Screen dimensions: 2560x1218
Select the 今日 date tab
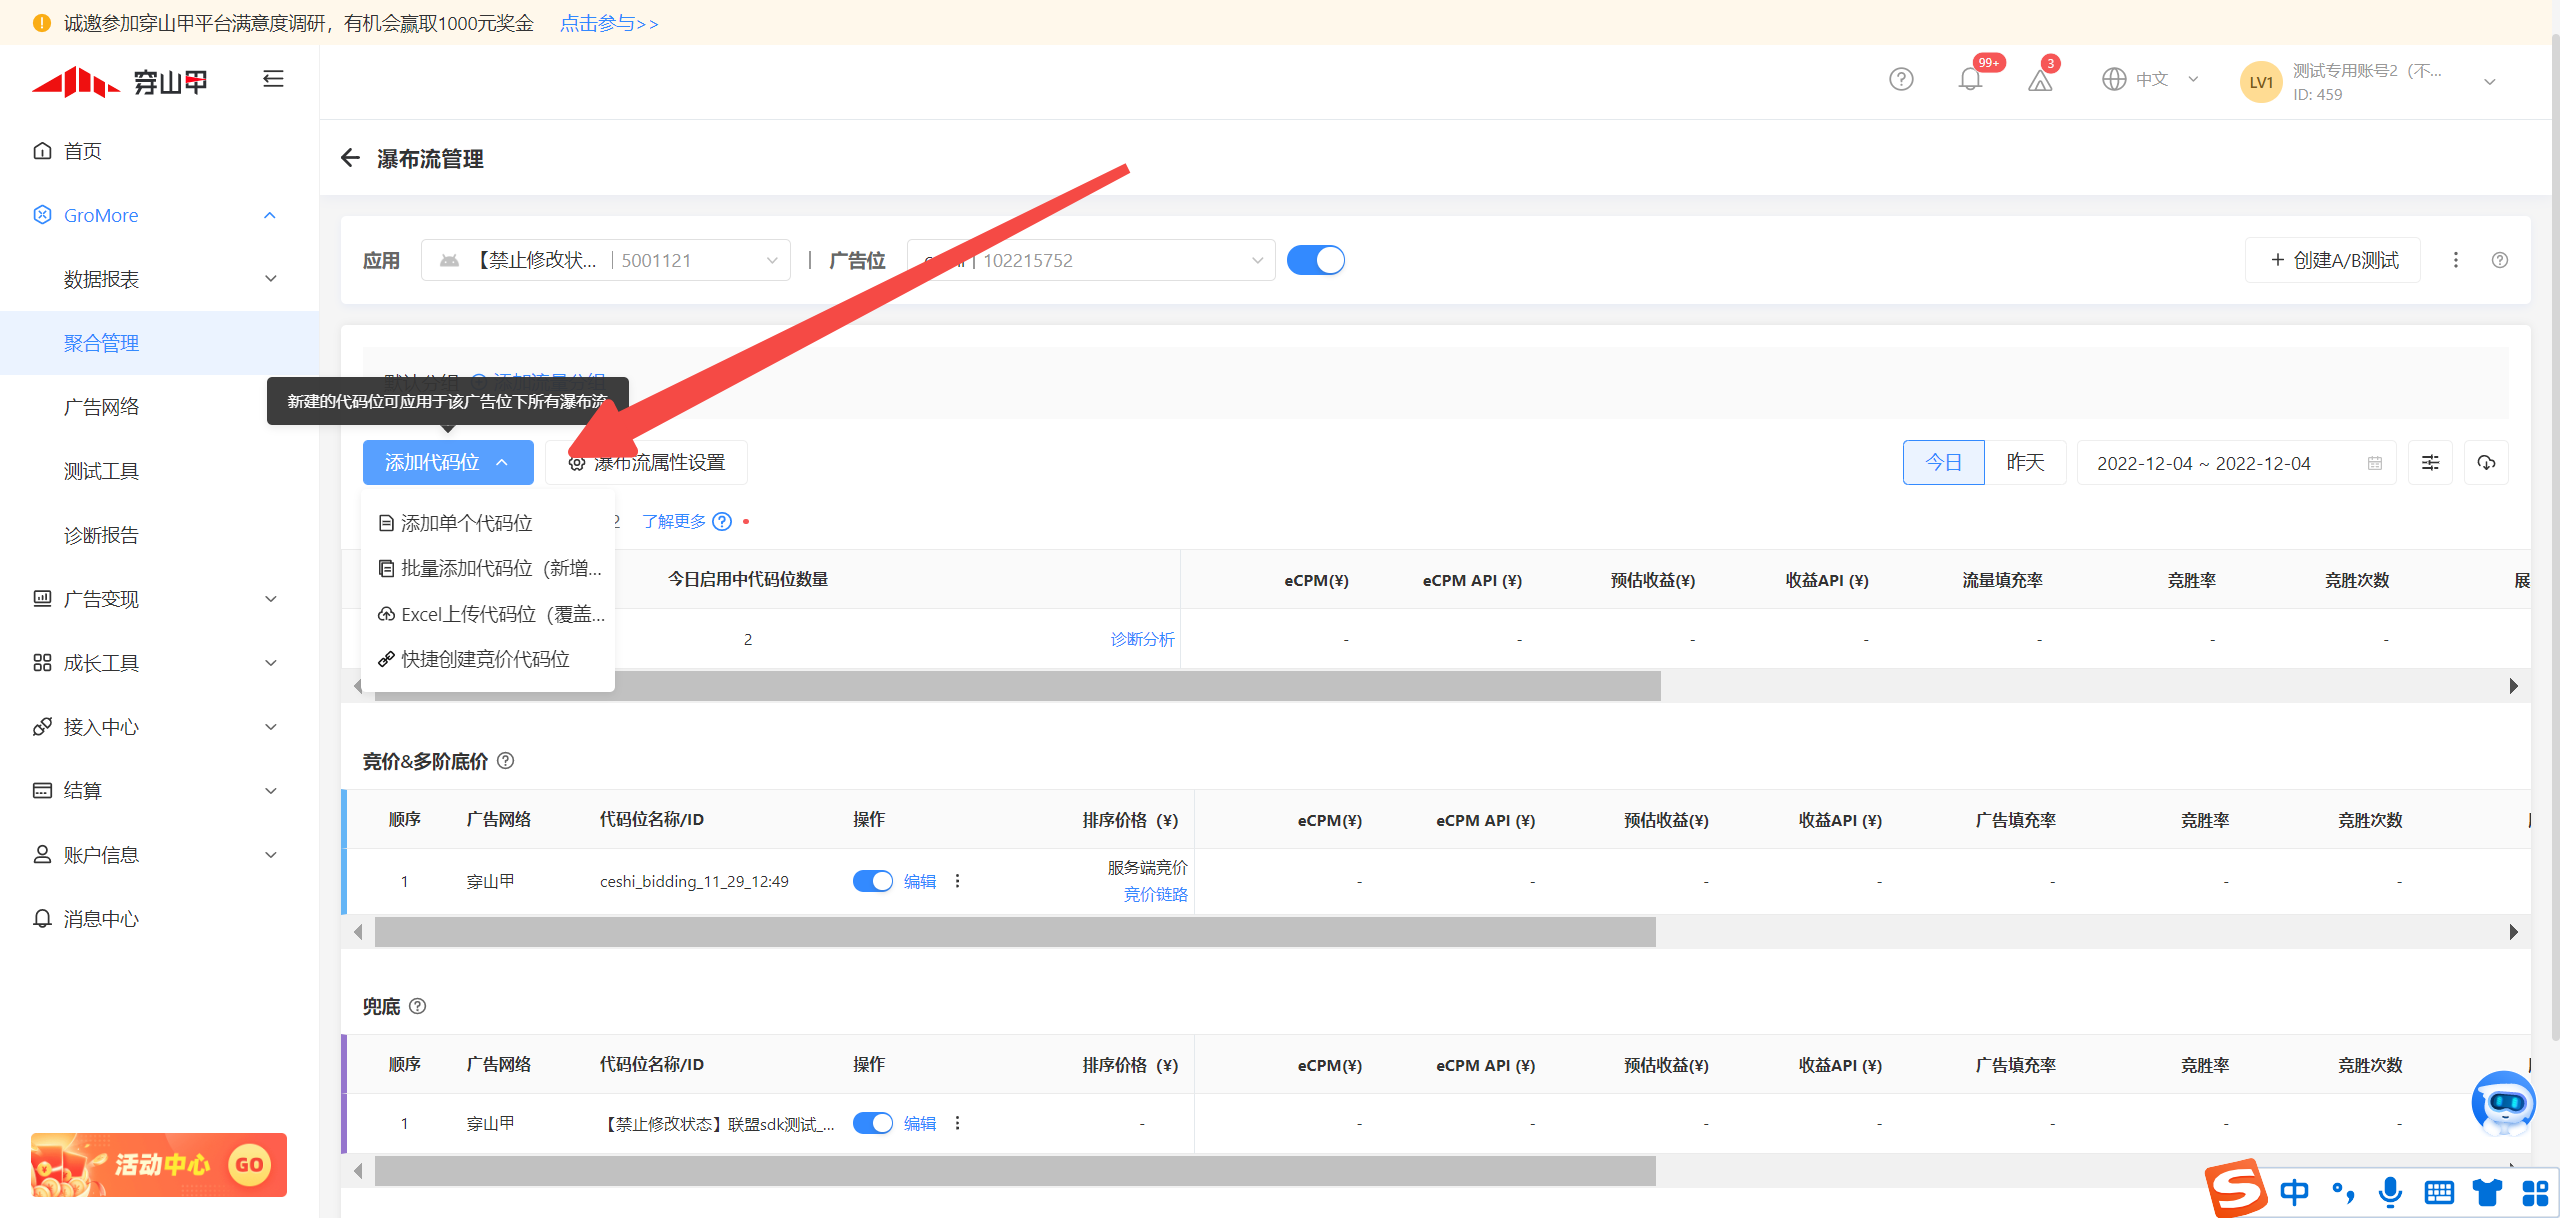[1943, 462]
